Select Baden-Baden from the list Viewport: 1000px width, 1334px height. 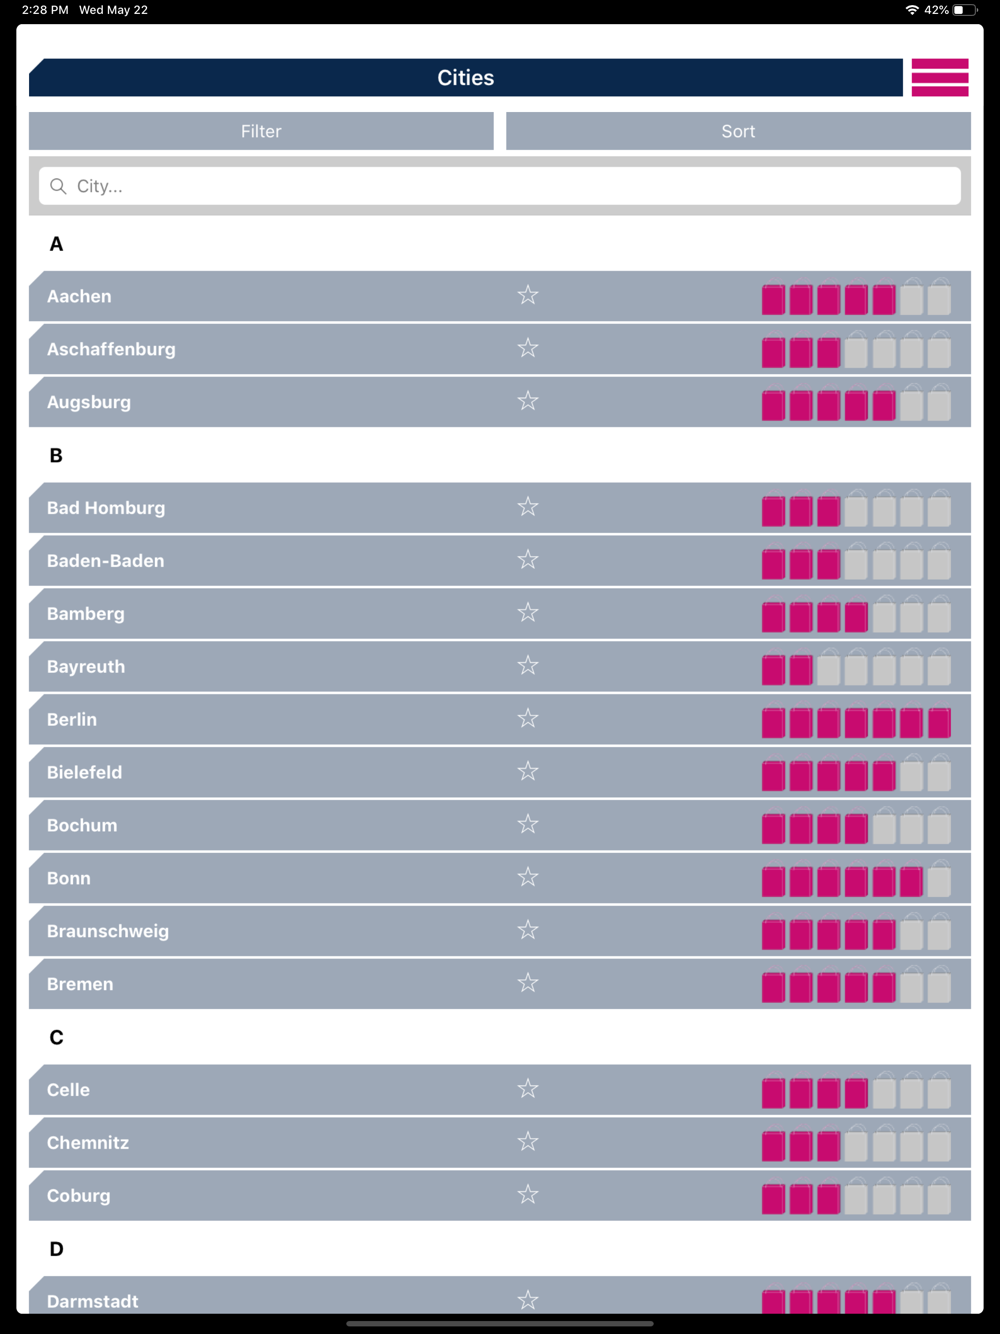105,561
